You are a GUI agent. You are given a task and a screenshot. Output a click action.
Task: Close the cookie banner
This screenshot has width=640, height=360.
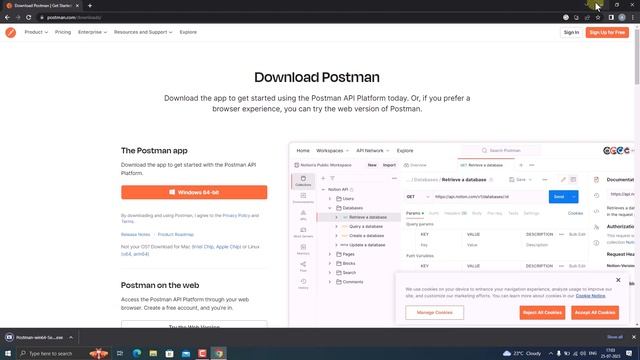point(618,280)
